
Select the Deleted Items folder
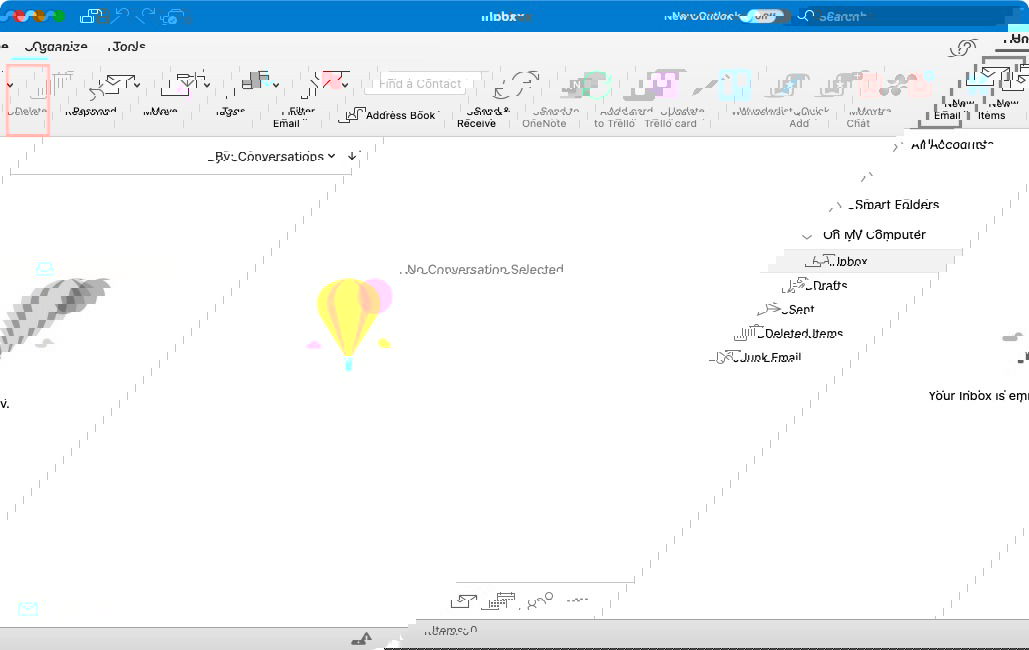pyautogui.click(x=789, y=333)
